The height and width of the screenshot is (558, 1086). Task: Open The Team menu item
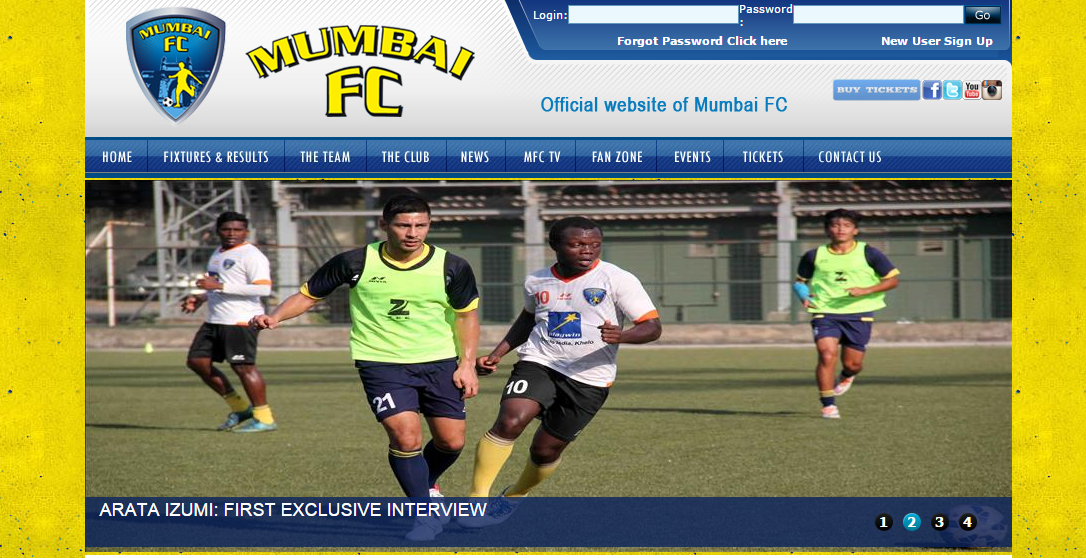pos(325,156)
